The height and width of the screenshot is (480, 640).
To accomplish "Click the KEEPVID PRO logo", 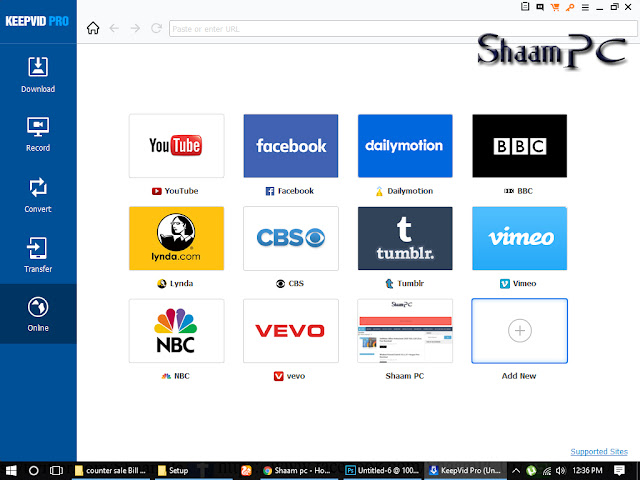I will point(37,21).
